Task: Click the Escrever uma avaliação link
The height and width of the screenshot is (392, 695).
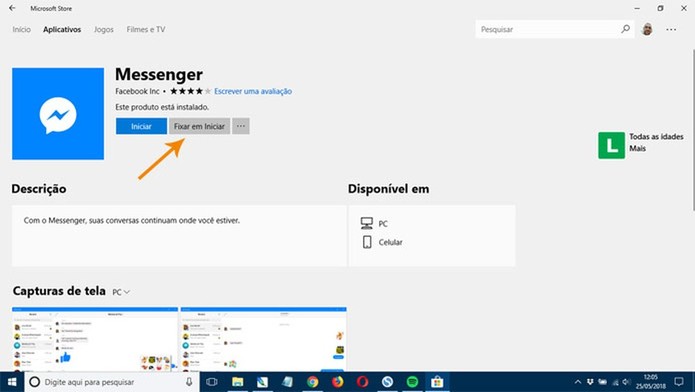Action: click(253, 91)
